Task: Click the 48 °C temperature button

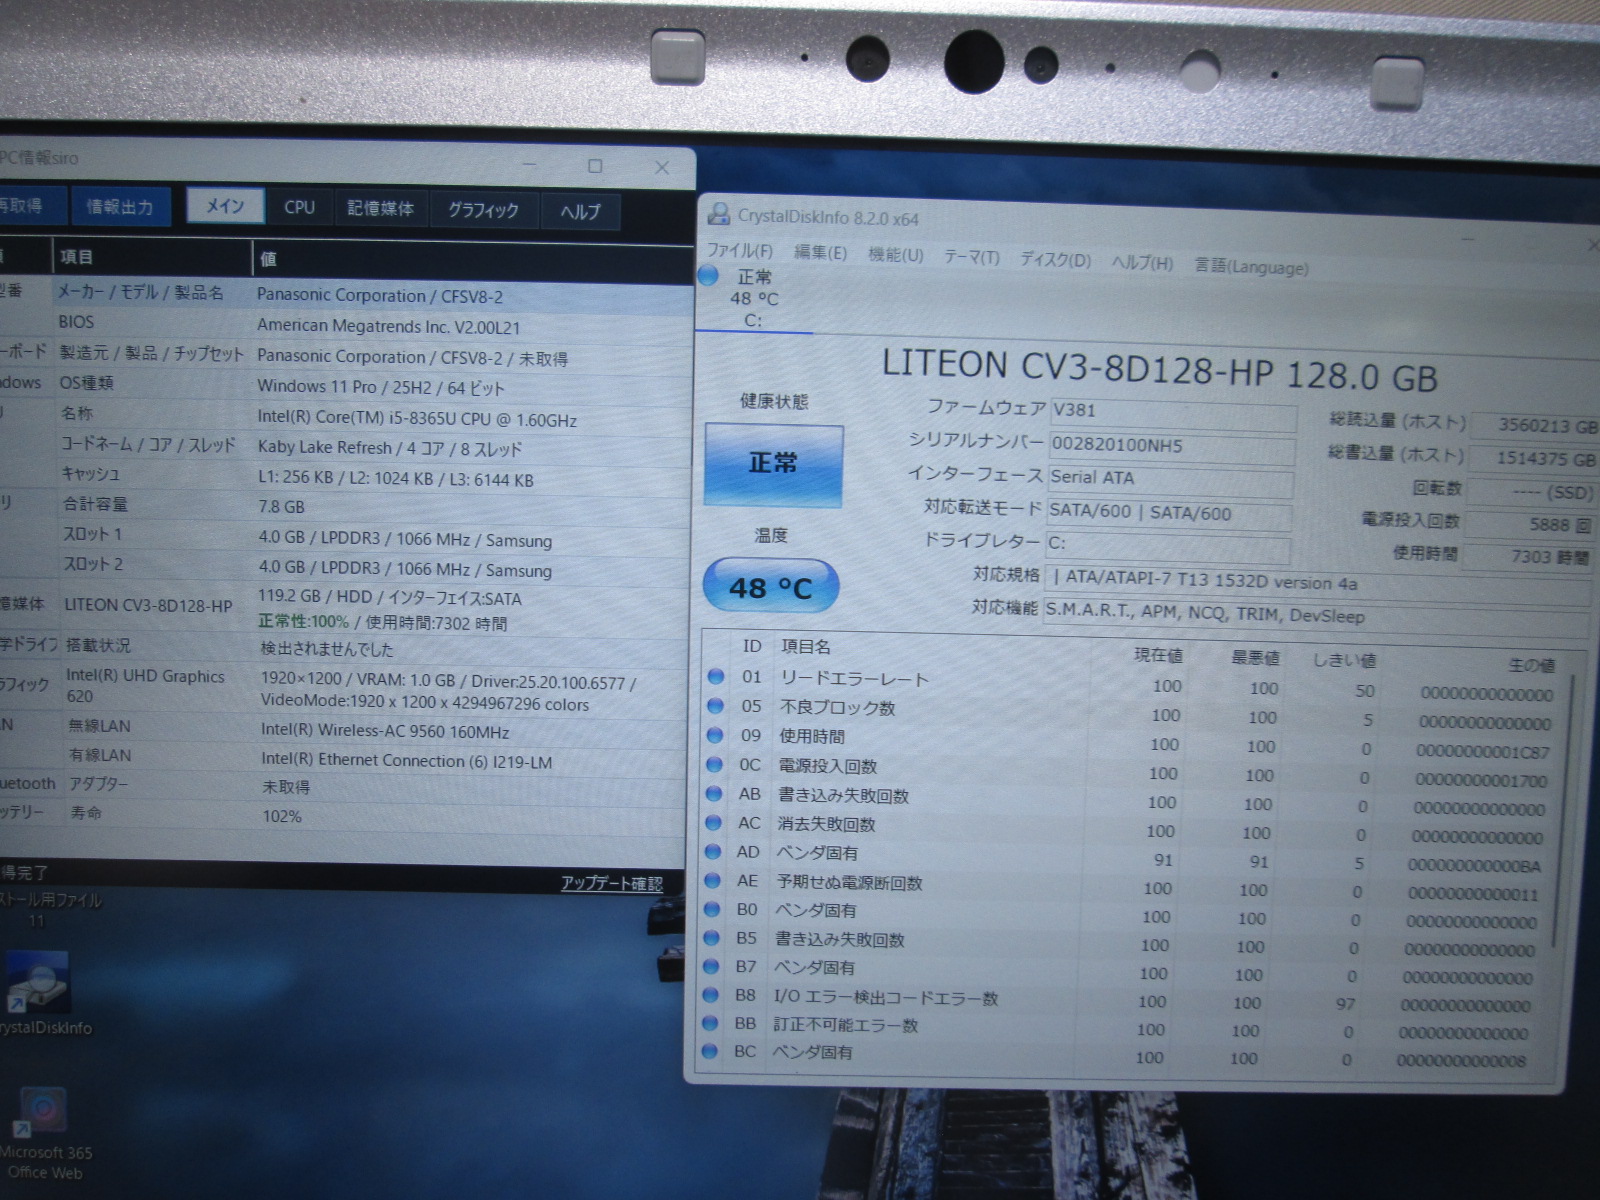Action: (x=770, y=587)
